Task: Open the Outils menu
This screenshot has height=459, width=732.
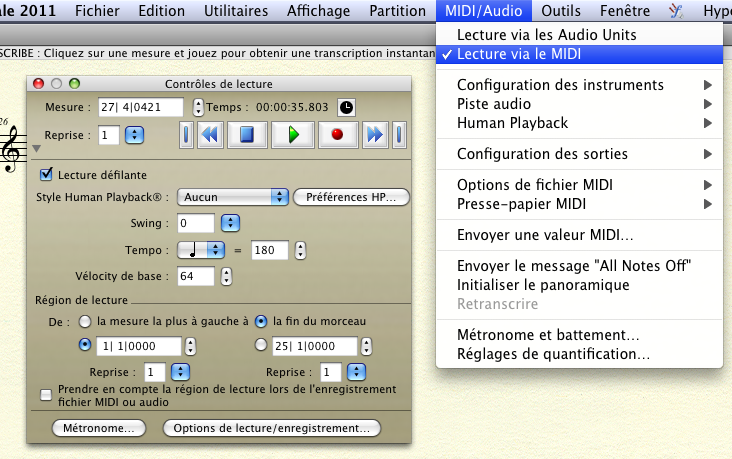Action: 561,10
